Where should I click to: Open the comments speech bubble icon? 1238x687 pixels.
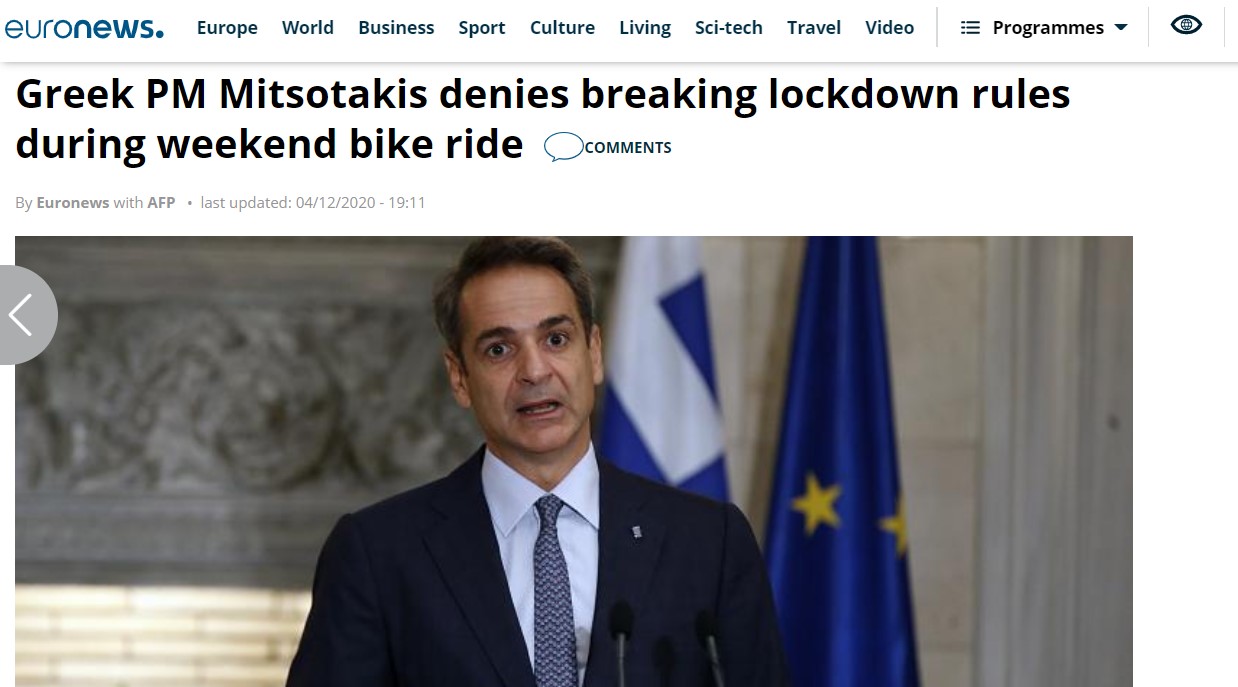click(x=563, y=147)
